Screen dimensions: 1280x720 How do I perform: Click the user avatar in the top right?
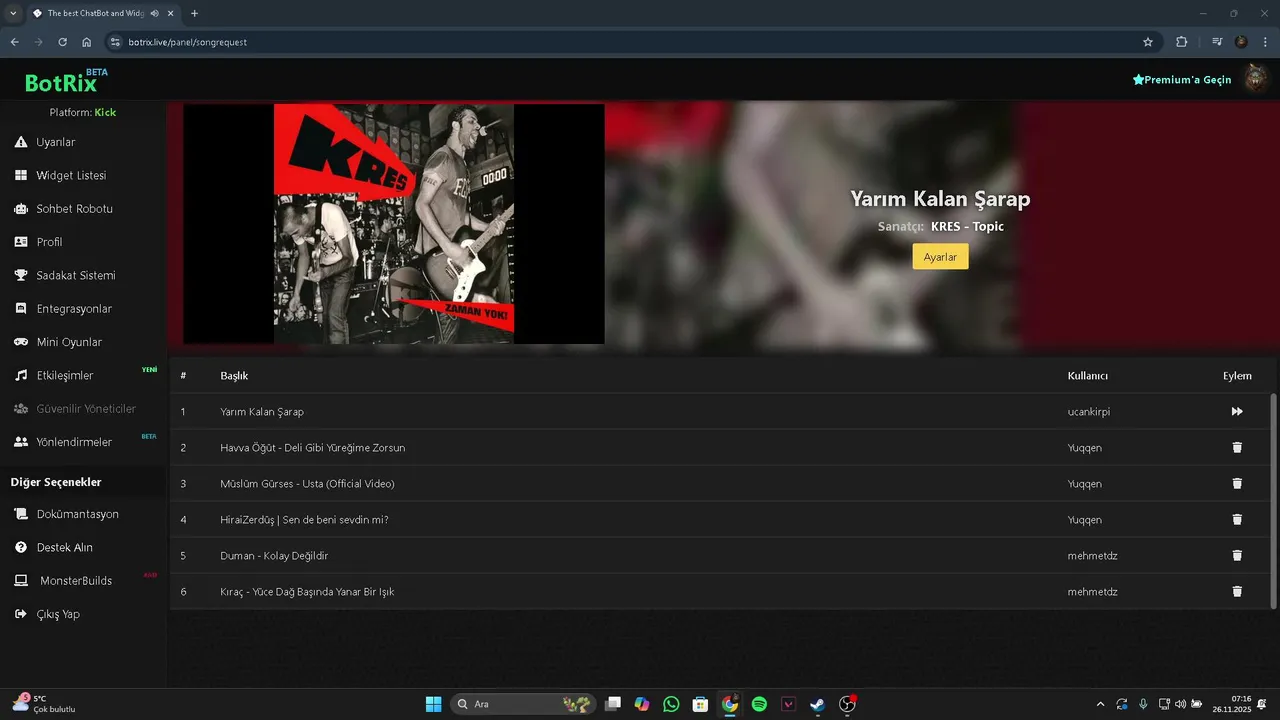point(1255,79)
